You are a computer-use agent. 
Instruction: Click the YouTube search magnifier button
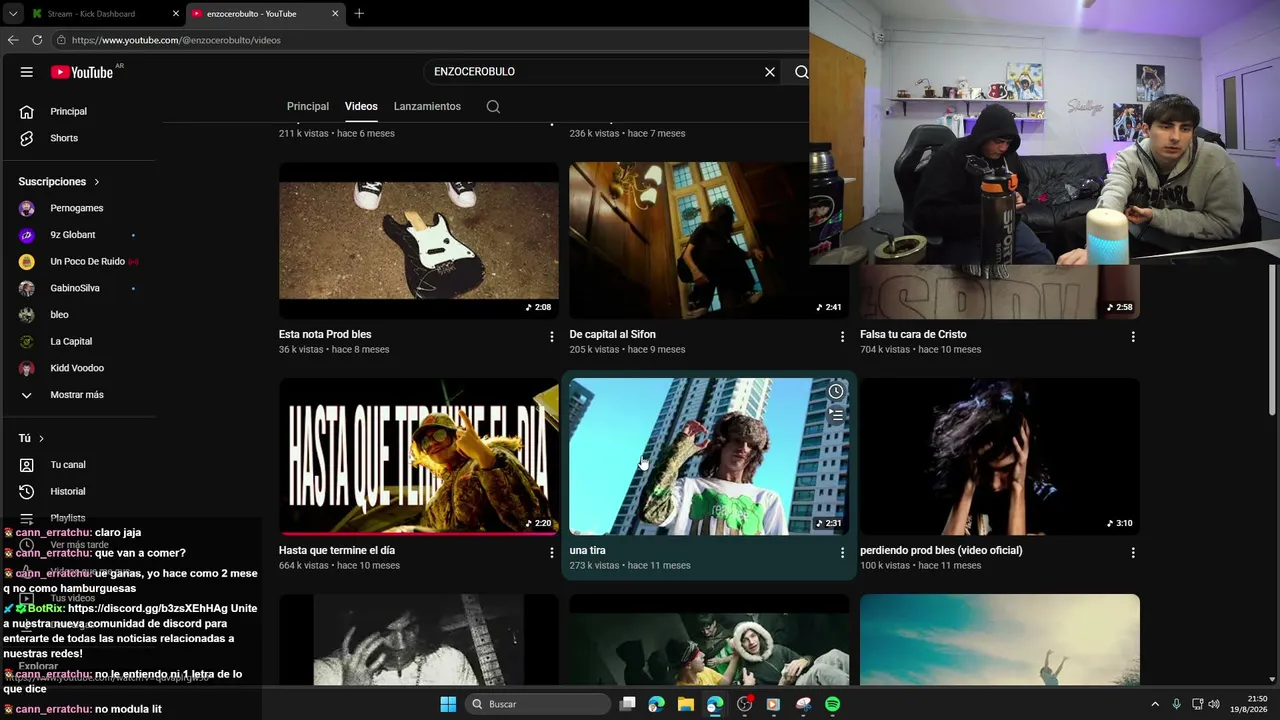[801, 72]
